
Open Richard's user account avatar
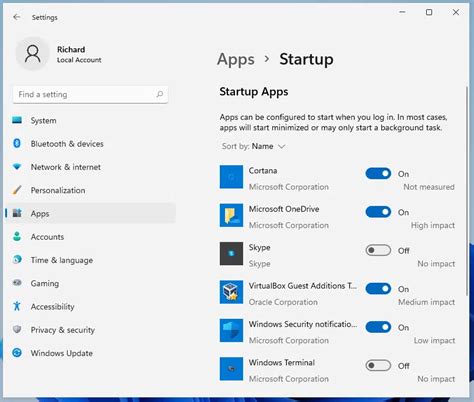coord(33,54)
